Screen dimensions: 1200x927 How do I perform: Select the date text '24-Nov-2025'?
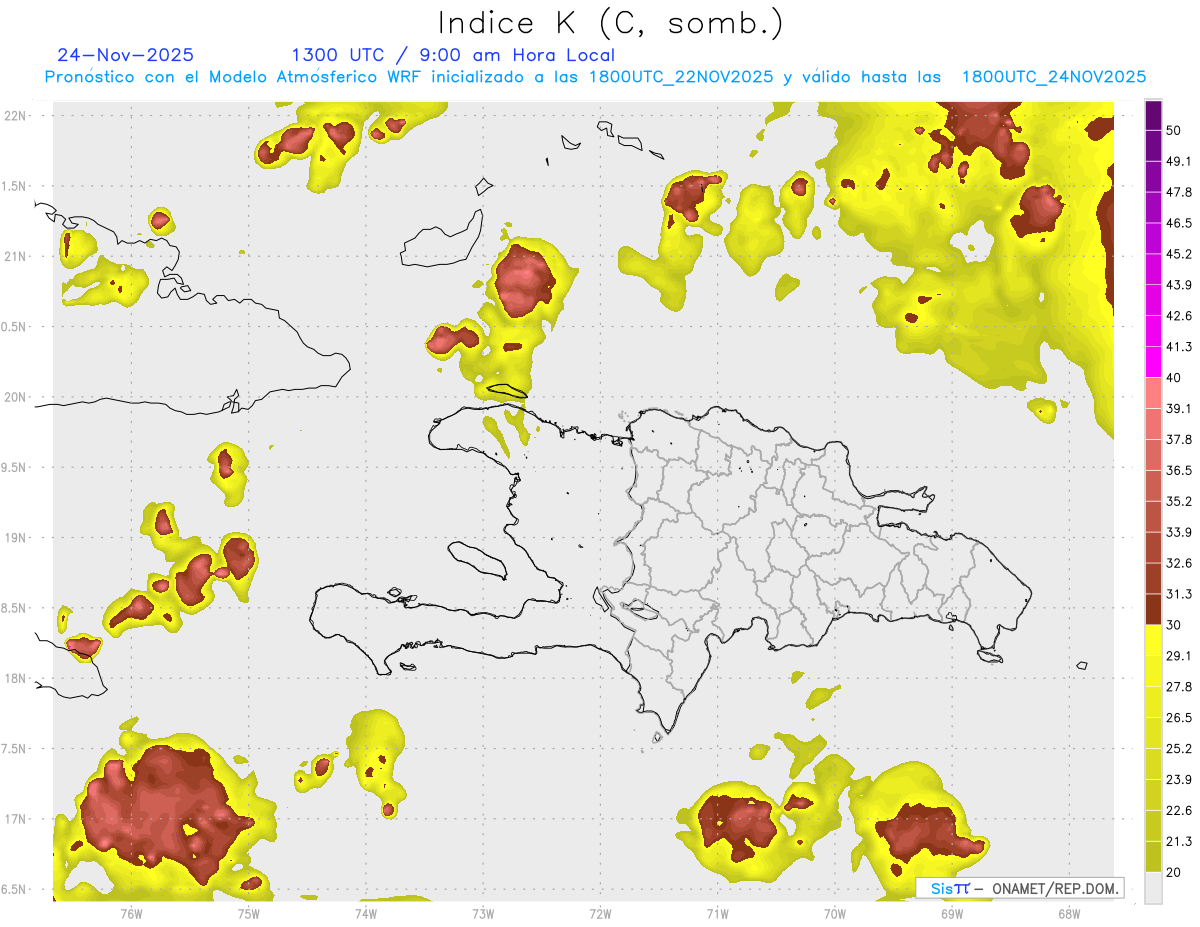tap(126, 55)
